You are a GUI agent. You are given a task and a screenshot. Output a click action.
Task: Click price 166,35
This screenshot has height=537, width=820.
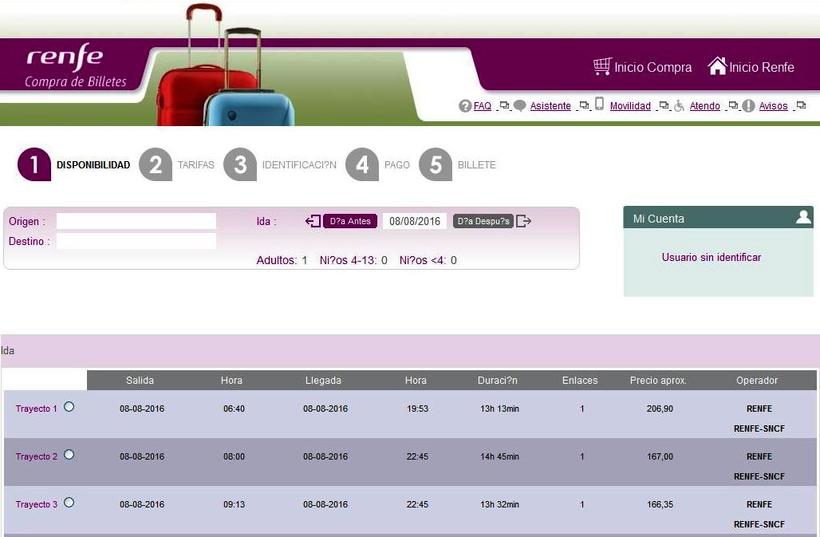(x=659, y=505)
